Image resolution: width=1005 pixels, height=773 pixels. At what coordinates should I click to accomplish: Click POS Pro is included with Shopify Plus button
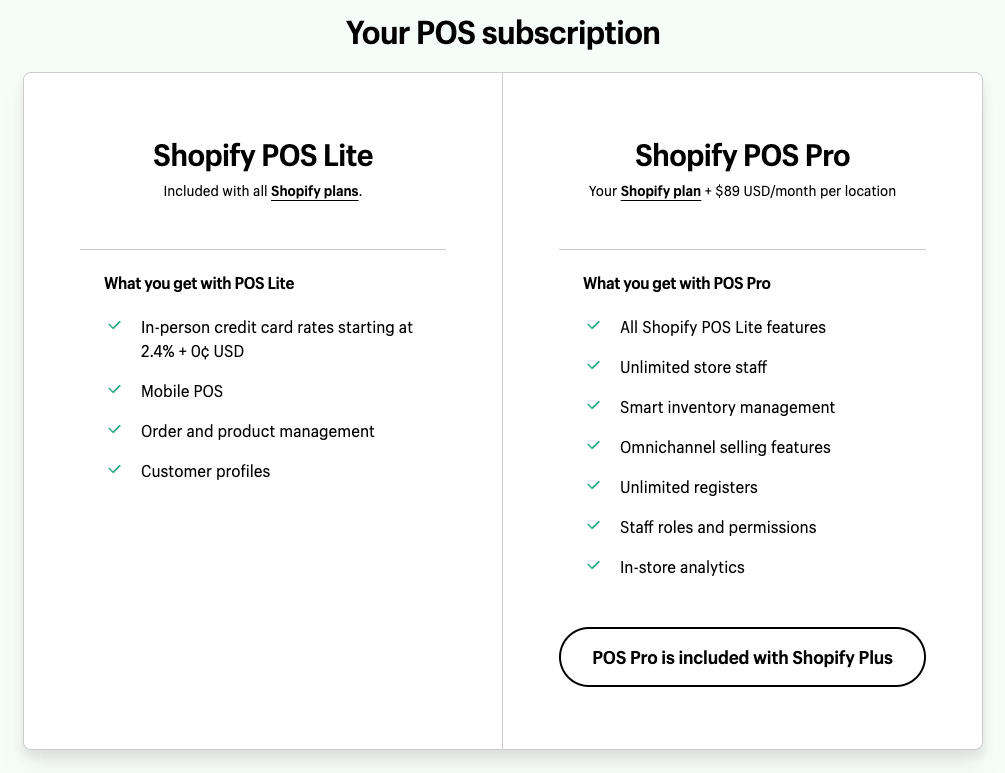pos(742,657)
